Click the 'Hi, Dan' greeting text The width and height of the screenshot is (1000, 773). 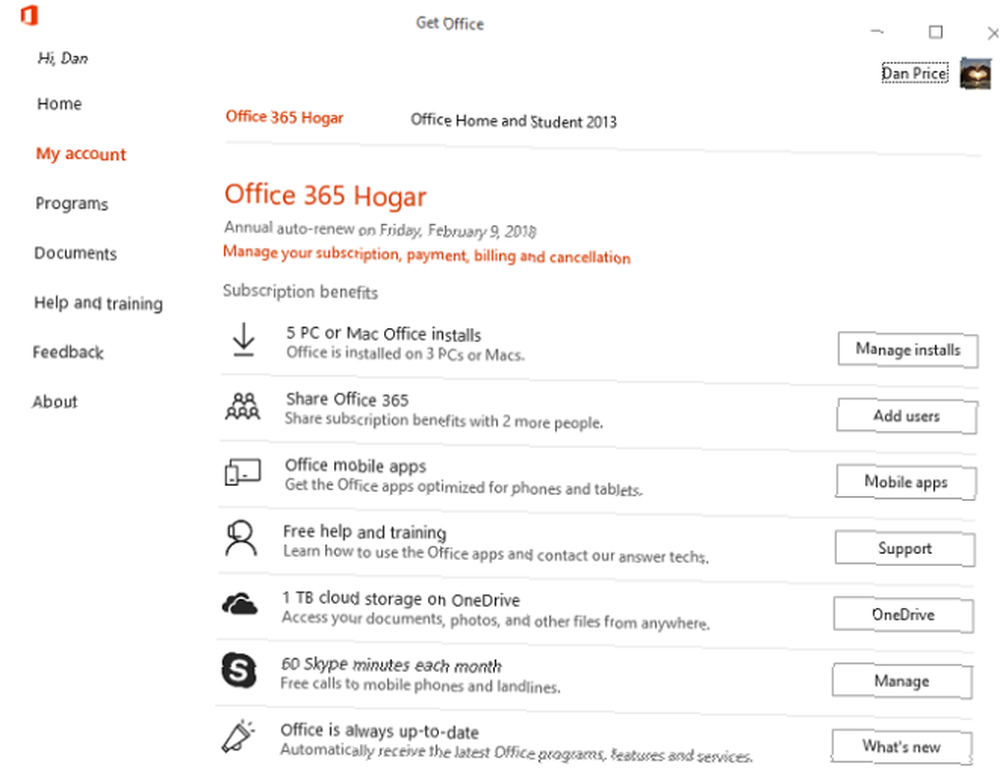point(62,59)
